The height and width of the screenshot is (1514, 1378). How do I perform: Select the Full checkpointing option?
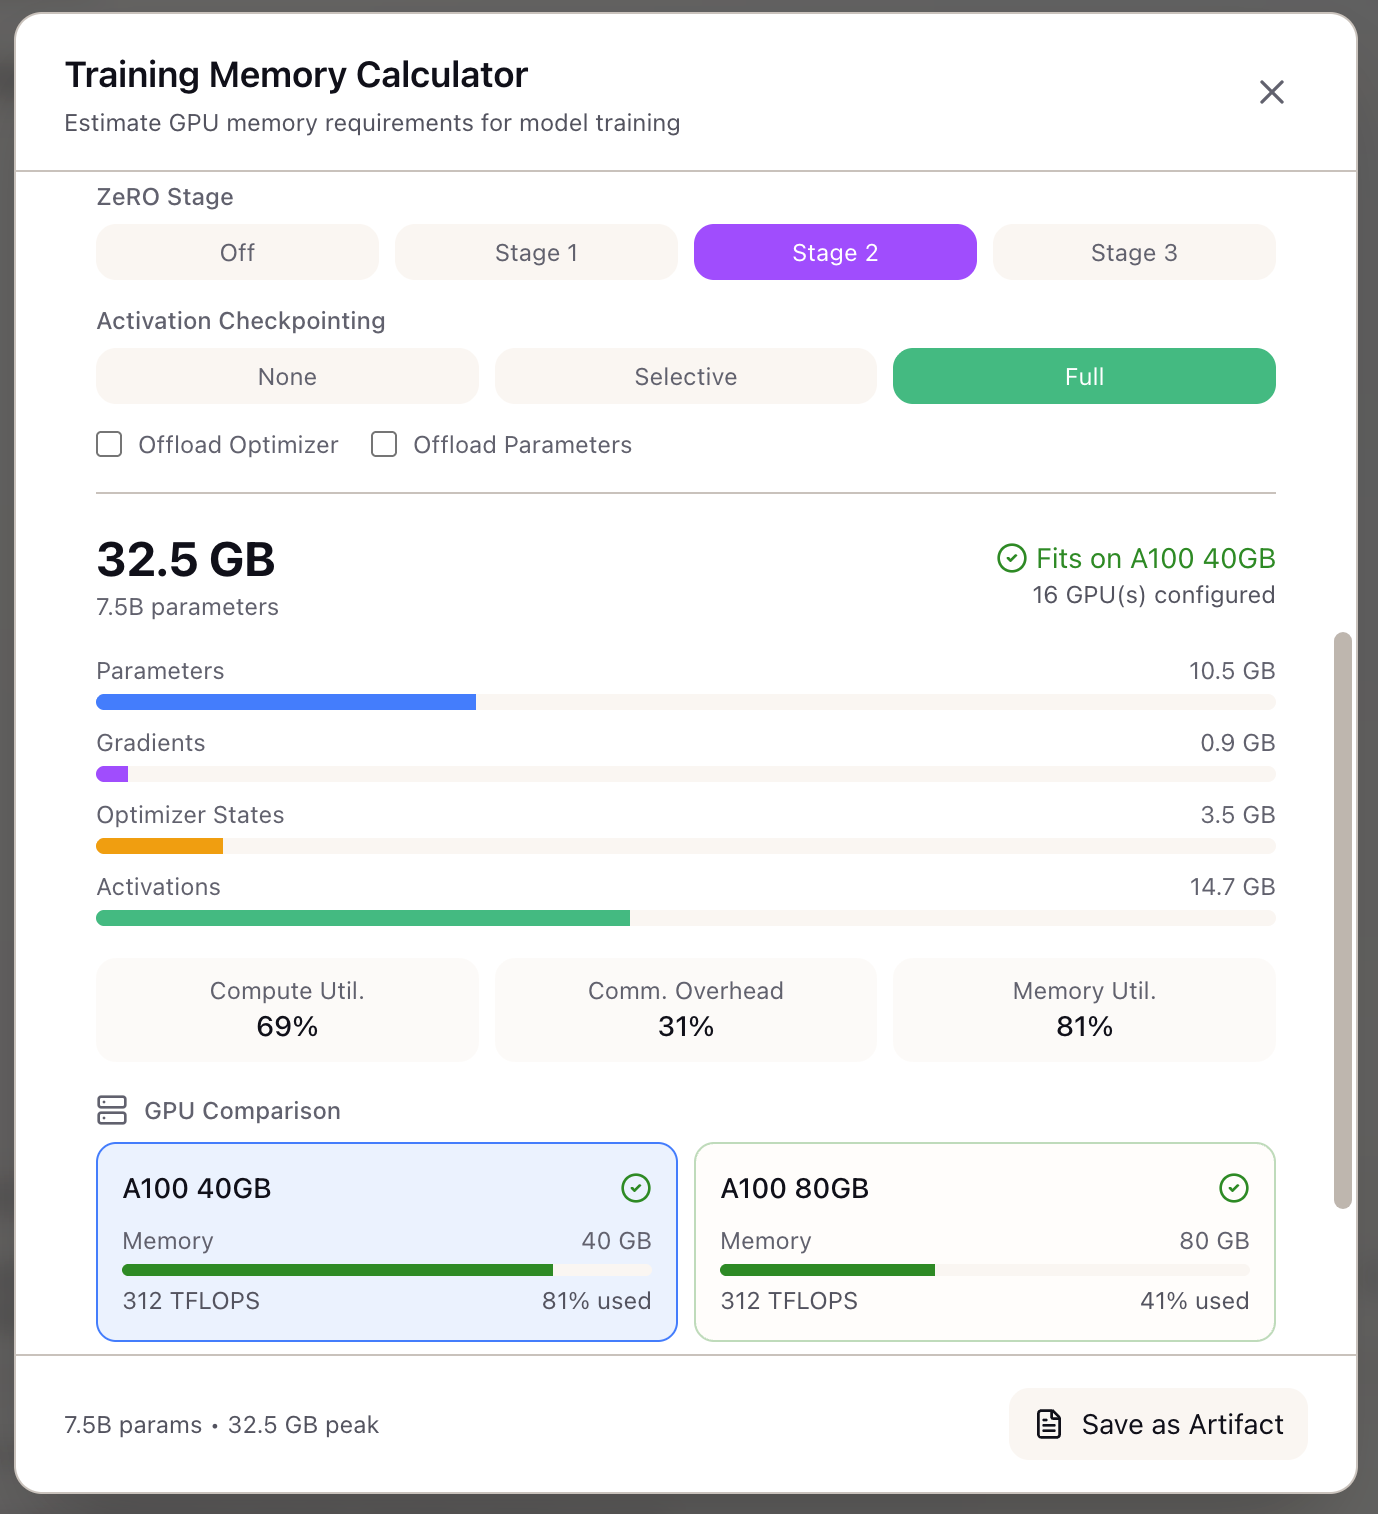pos(1084,376)
